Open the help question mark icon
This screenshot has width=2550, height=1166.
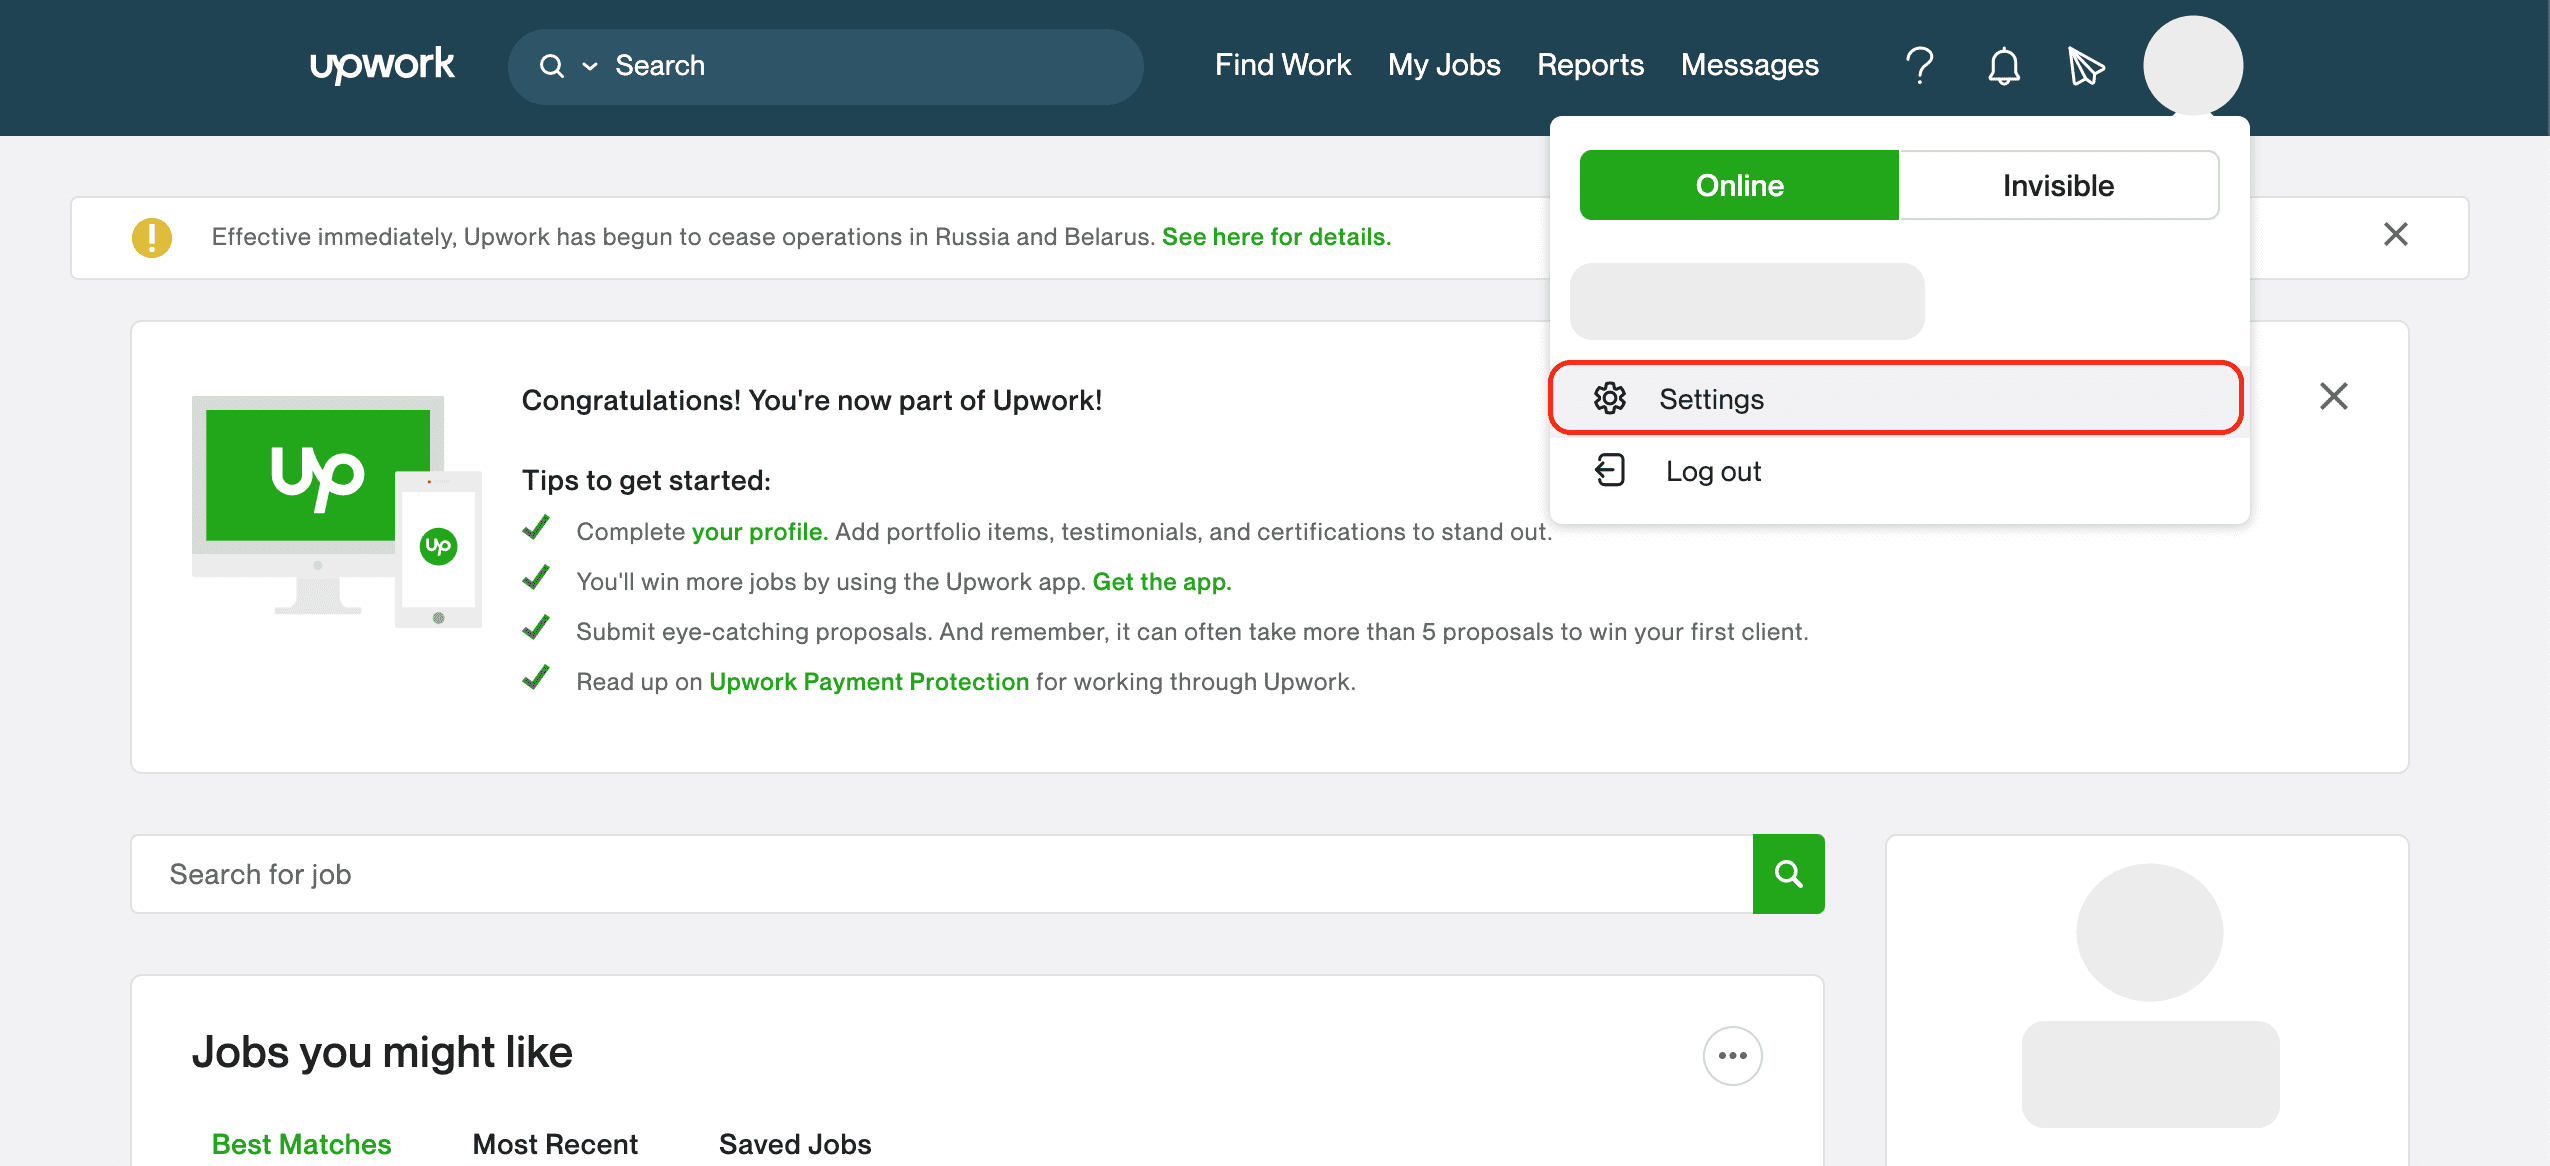point(1919,66)
